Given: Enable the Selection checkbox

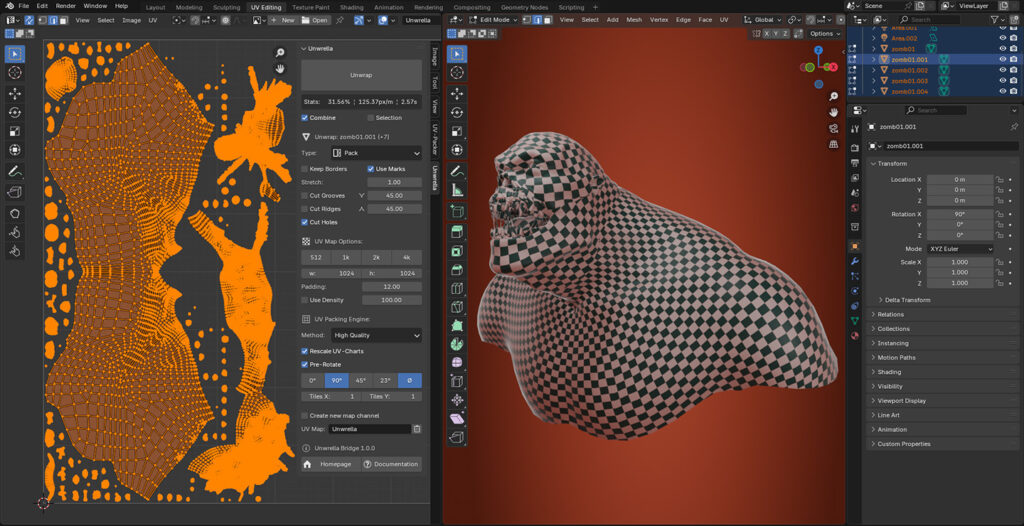Looking at the screenshot, I should (x=370, y=118).
